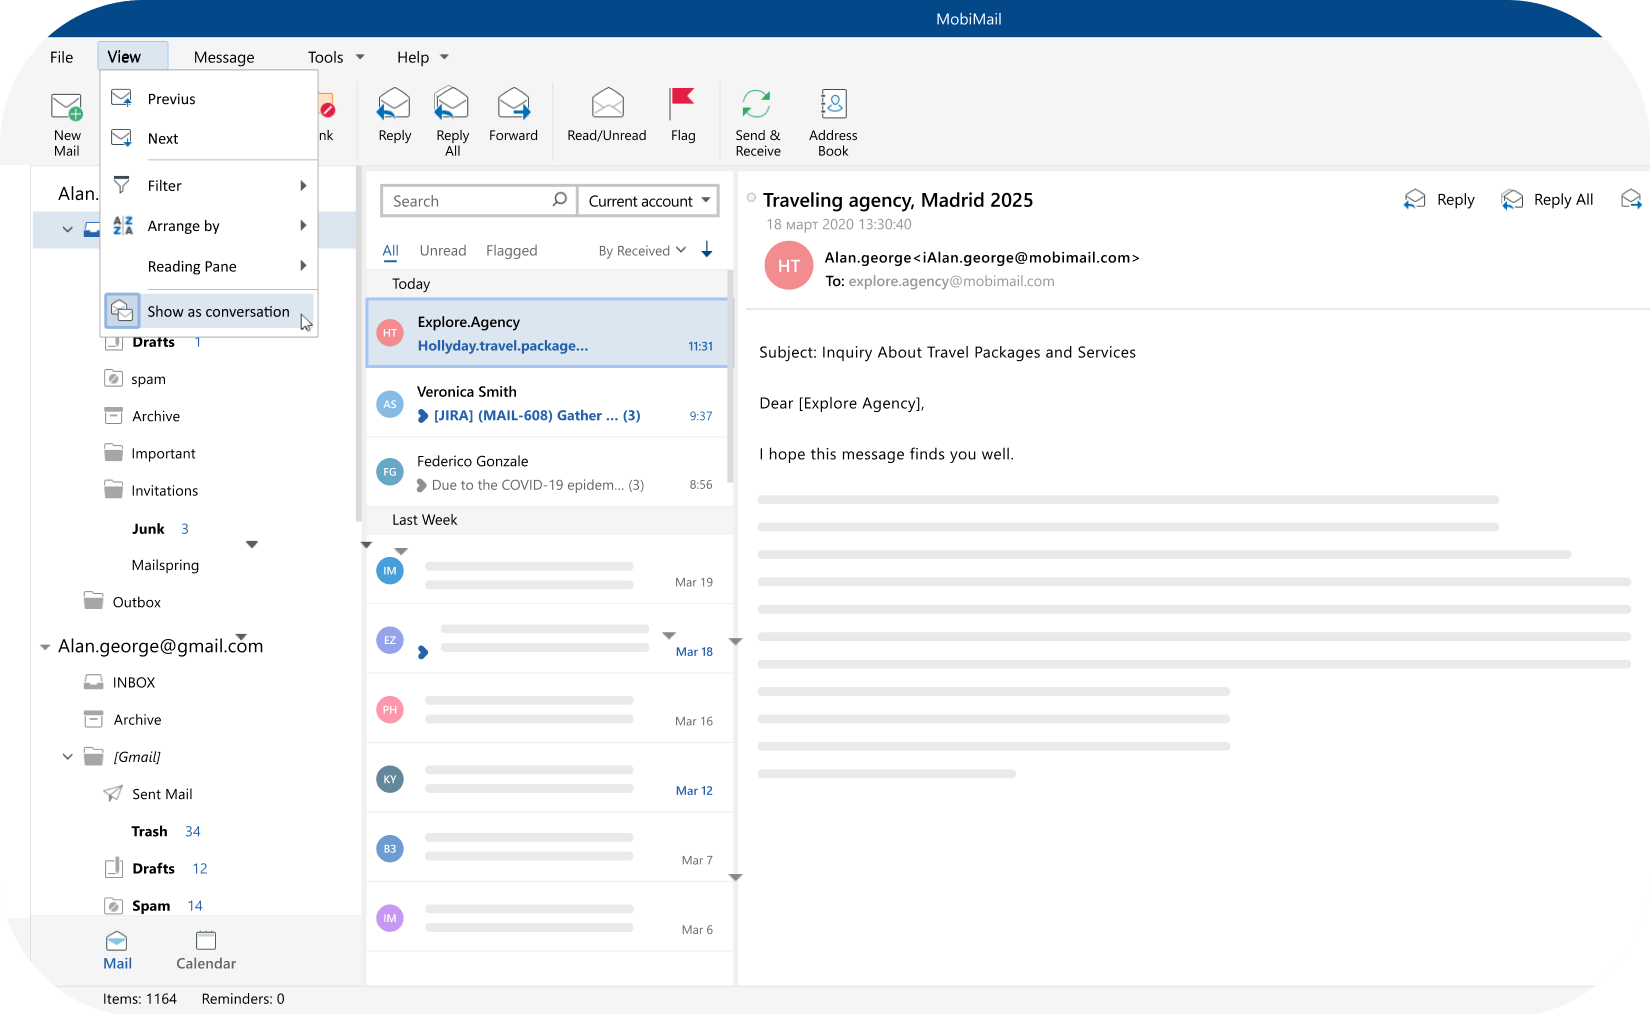This screenshot has height=1017, width=1650.
Task: Click the search magnifier icon
Action: (x=560, y=200)
